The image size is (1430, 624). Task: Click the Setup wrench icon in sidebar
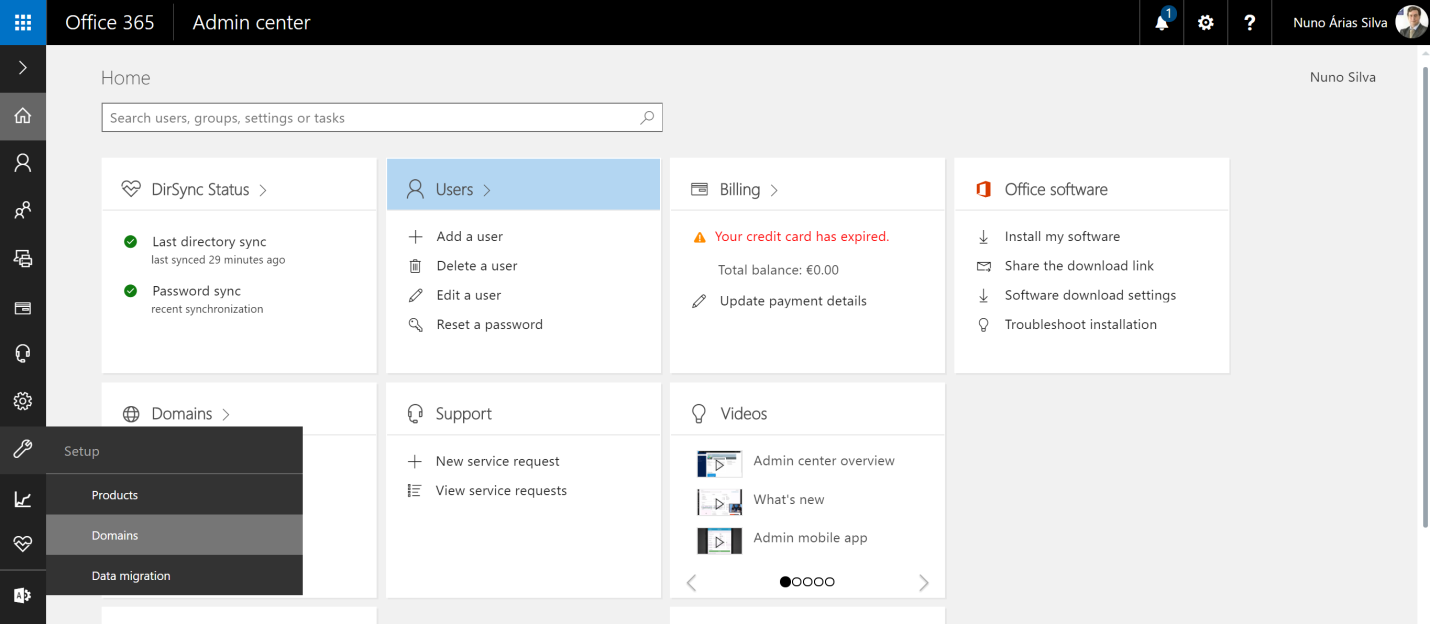click(x=23, y=450)
